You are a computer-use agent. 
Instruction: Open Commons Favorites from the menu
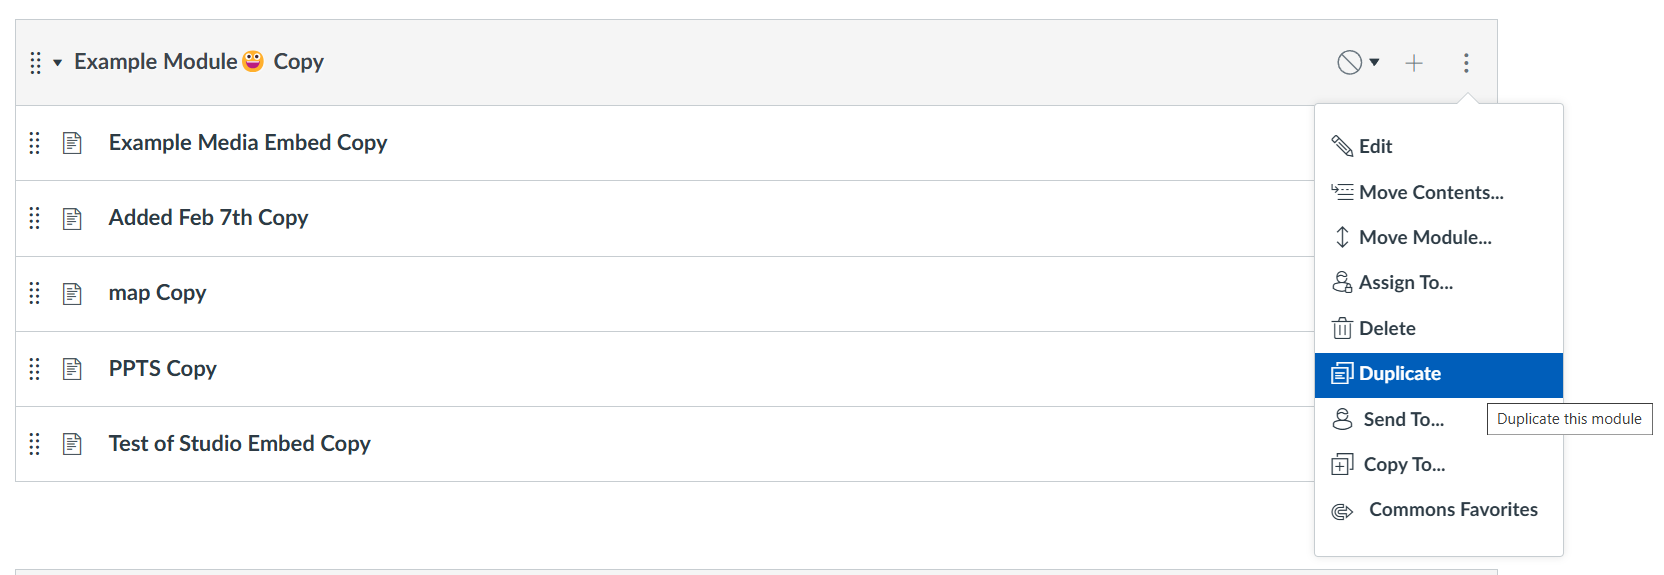coord(1452,510)
